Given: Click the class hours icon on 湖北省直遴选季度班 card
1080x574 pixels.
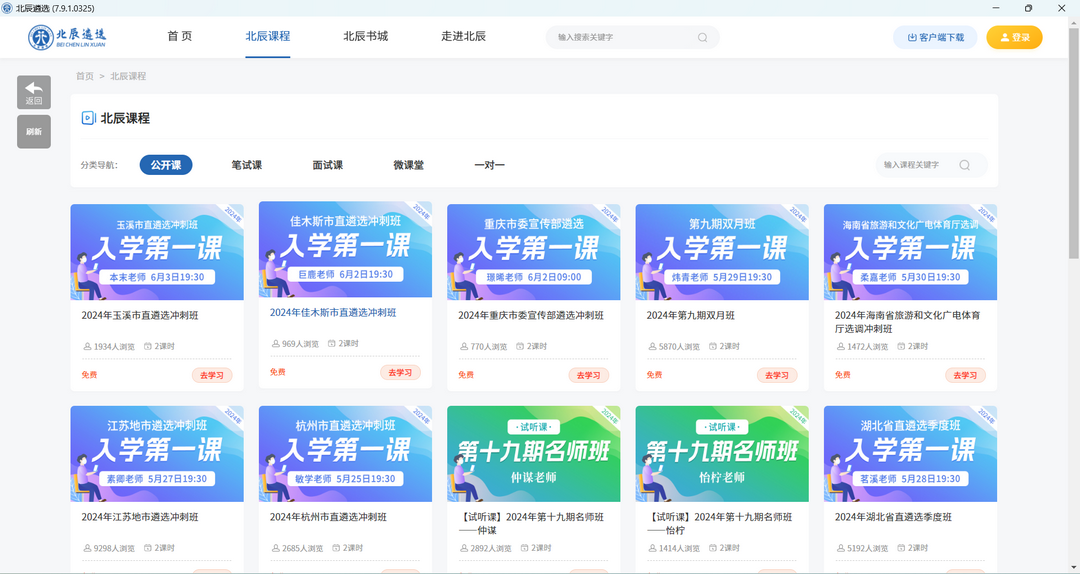Looking at the screenshot, I should coord(897,549).
